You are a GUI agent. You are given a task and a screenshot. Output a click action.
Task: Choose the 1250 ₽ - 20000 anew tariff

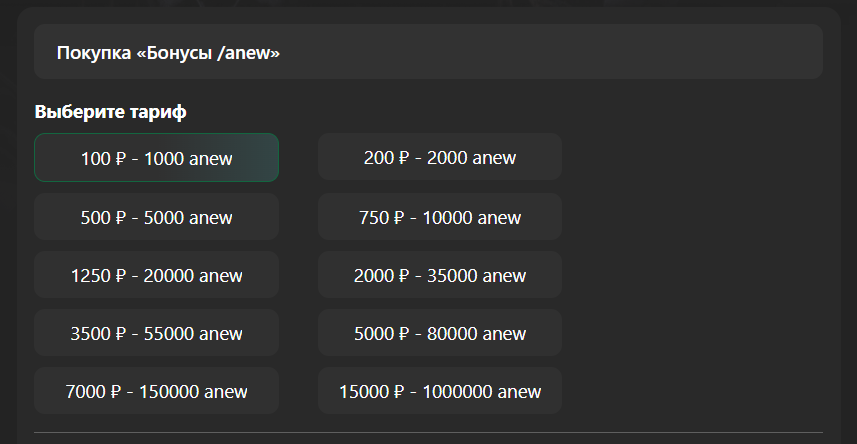click(156, 274)
